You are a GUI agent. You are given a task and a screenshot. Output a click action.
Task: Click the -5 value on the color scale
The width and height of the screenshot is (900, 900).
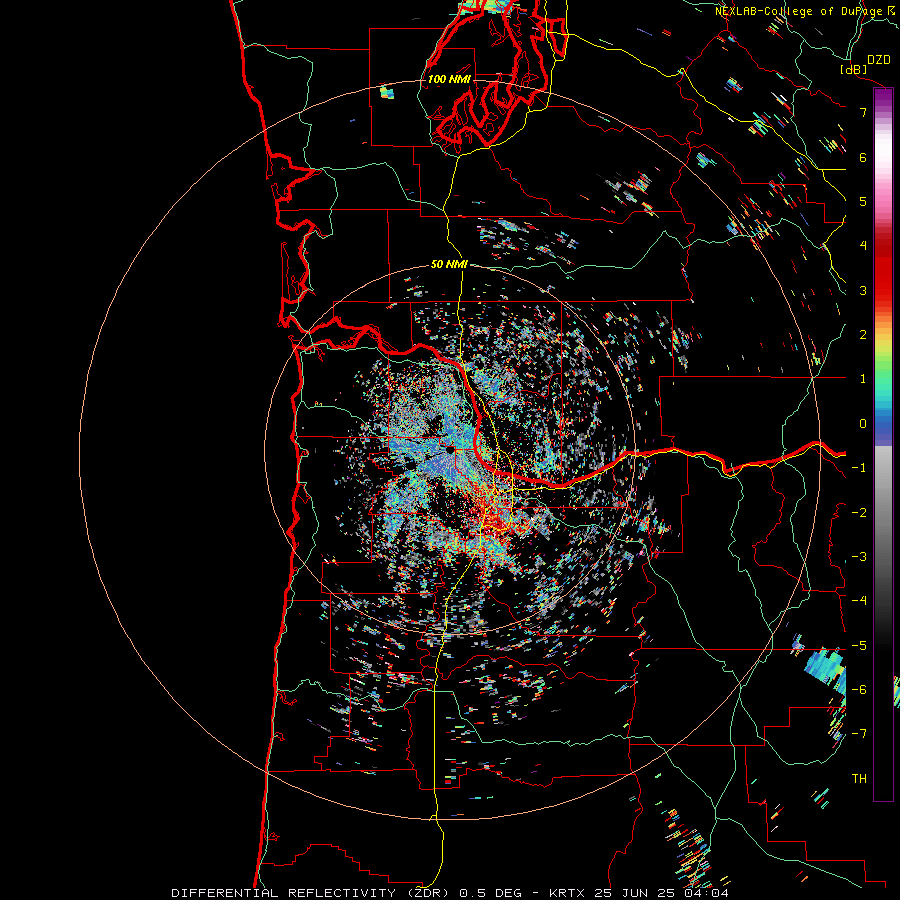(859, 646)
